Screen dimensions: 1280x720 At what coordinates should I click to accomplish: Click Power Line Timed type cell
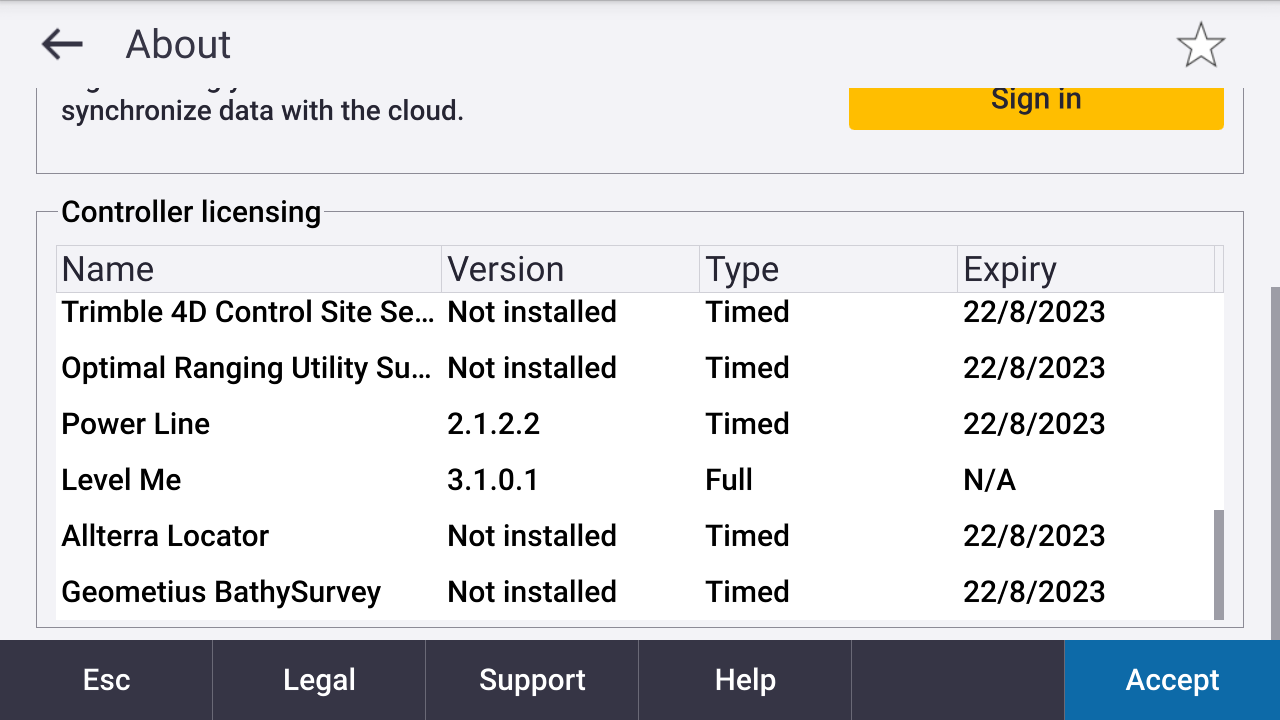[747, 424]
